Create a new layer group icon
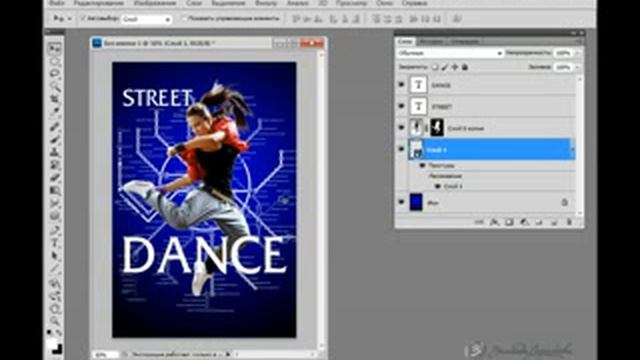This screenshot has height=360, width=640. (x=539, y=222)
